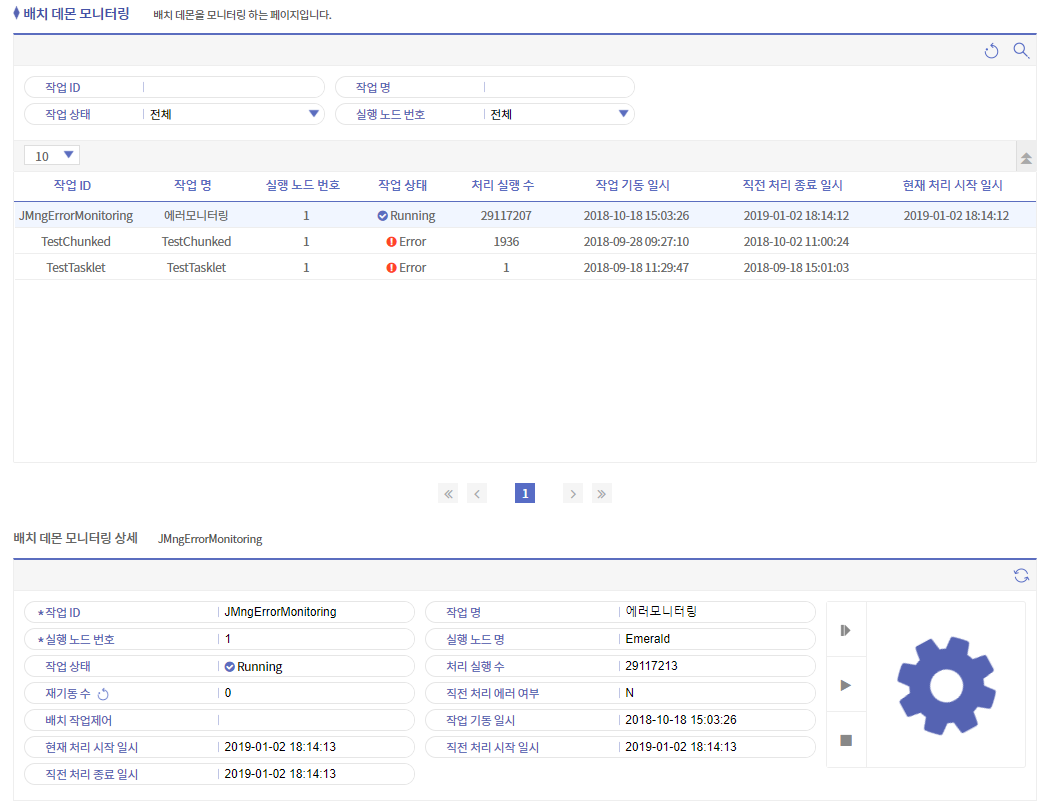Click the Error icon in the TestTasklet row
Viewport: 1046px width, 810px height.
(392, 268)
